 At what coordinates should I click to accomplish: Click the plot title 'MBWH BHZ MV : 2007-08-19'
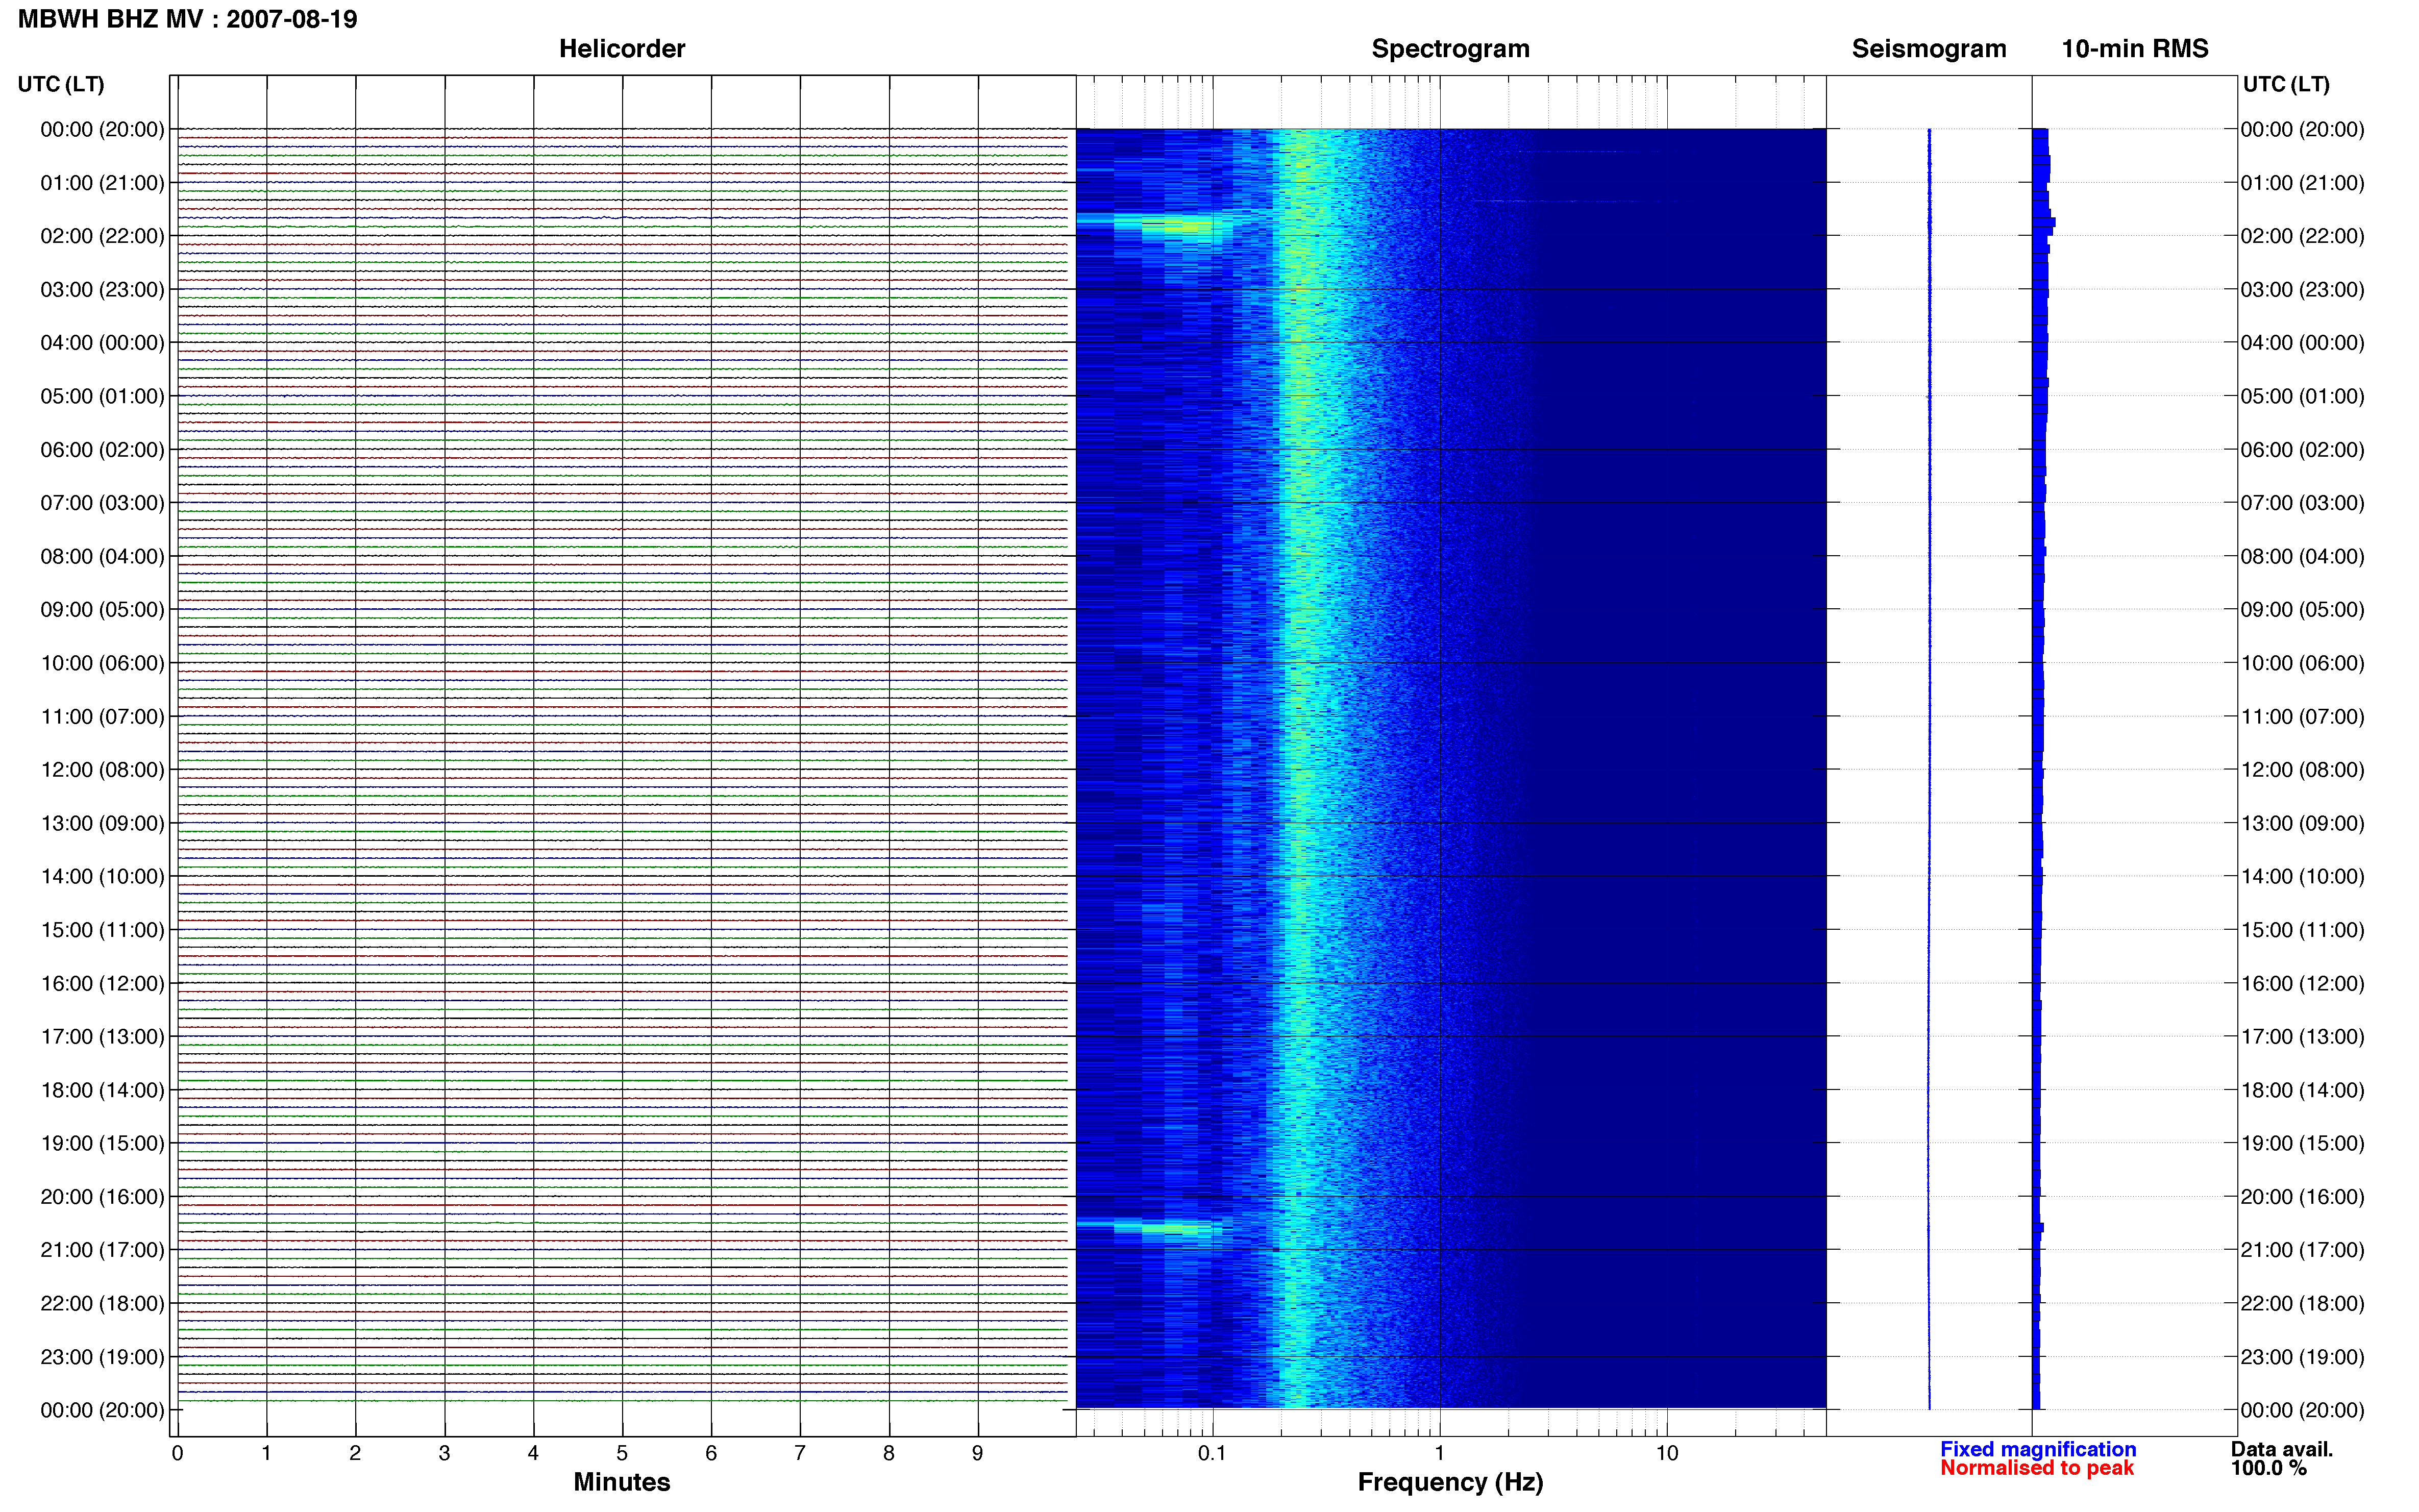coord(188,19)
